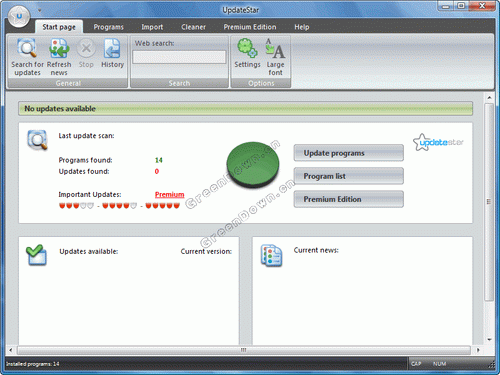Click the NUM indicator in status bar
The image size is (500, 375).
click(439, 364)
